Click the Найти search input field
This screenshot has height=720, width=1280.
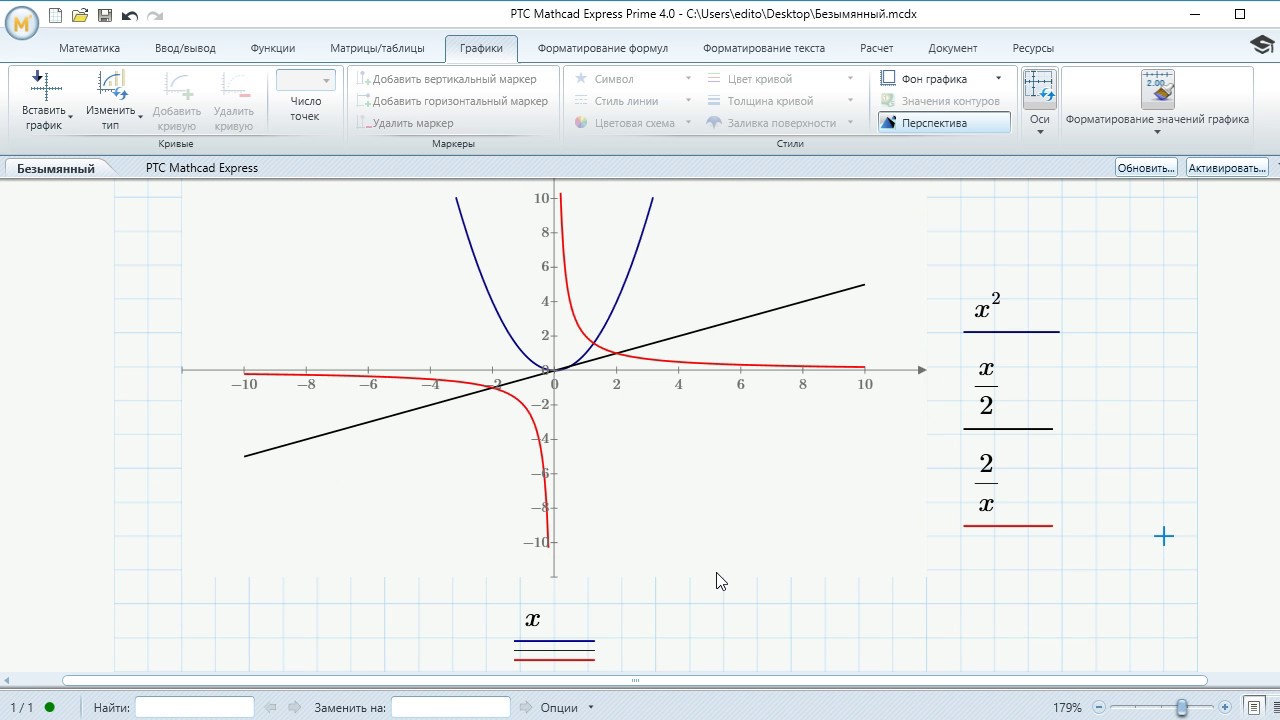[194, 707]
